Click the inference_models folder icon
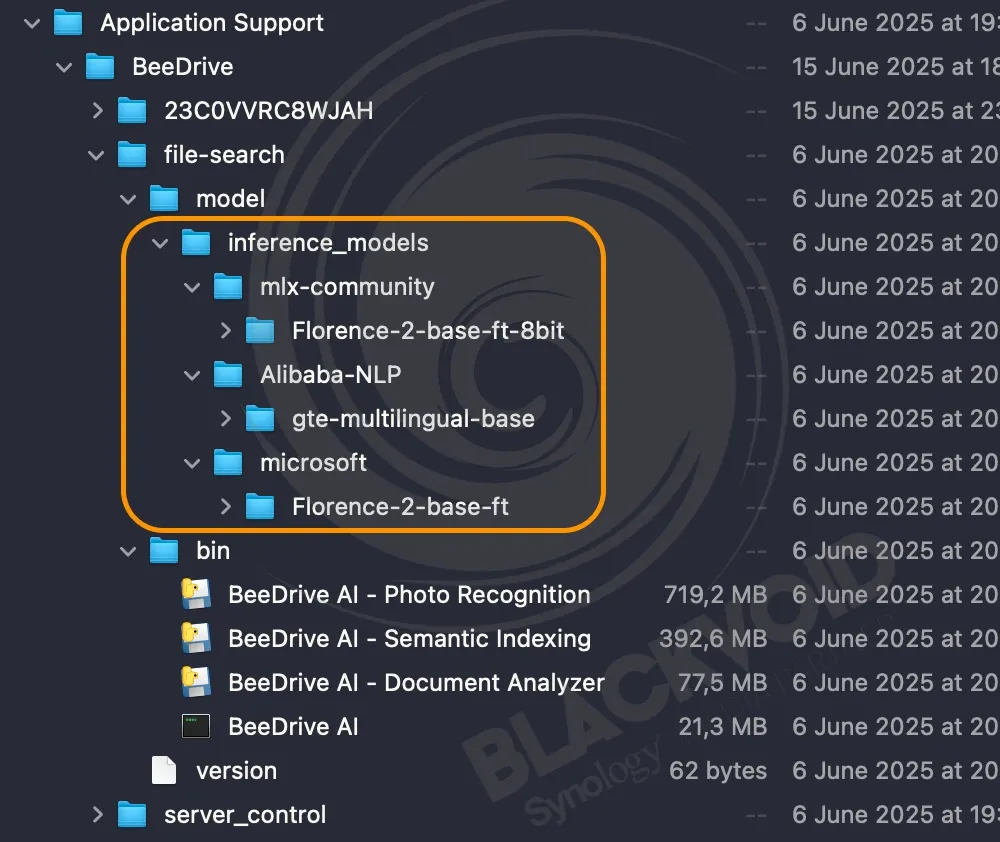The height and width of the screenshot is (842, 1000). pos(196,243)
